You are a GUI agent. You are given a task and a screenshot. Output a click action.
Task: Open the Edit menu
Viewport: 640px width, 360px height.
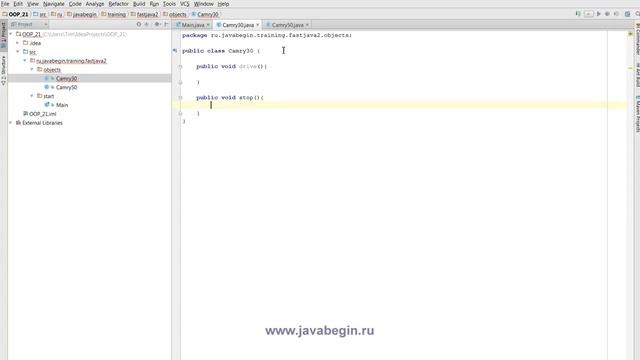(18, 4)
